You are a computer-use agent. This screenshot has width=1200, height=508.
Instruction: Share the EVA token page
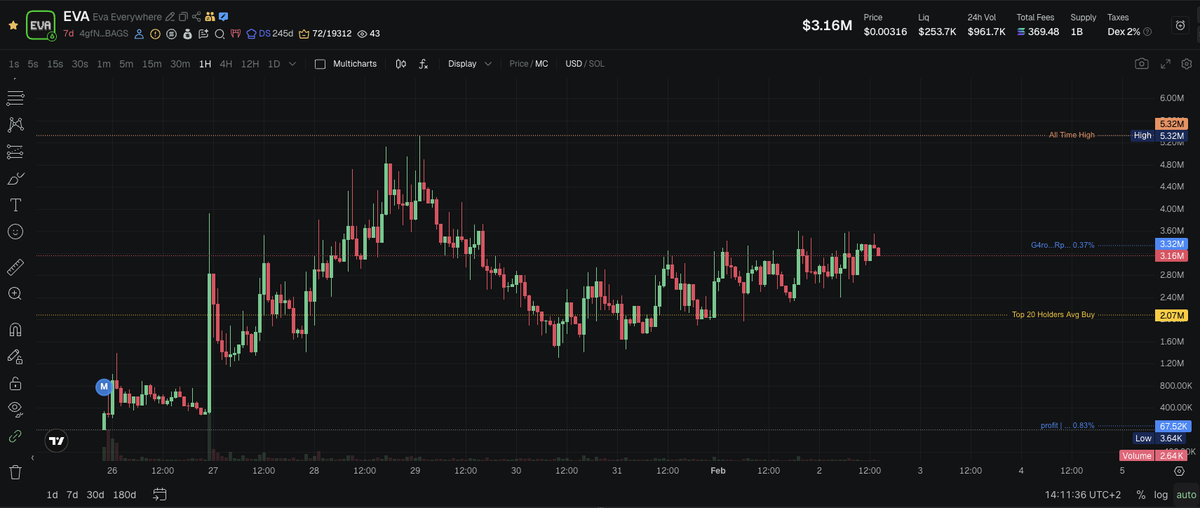(x=196, y=17)
